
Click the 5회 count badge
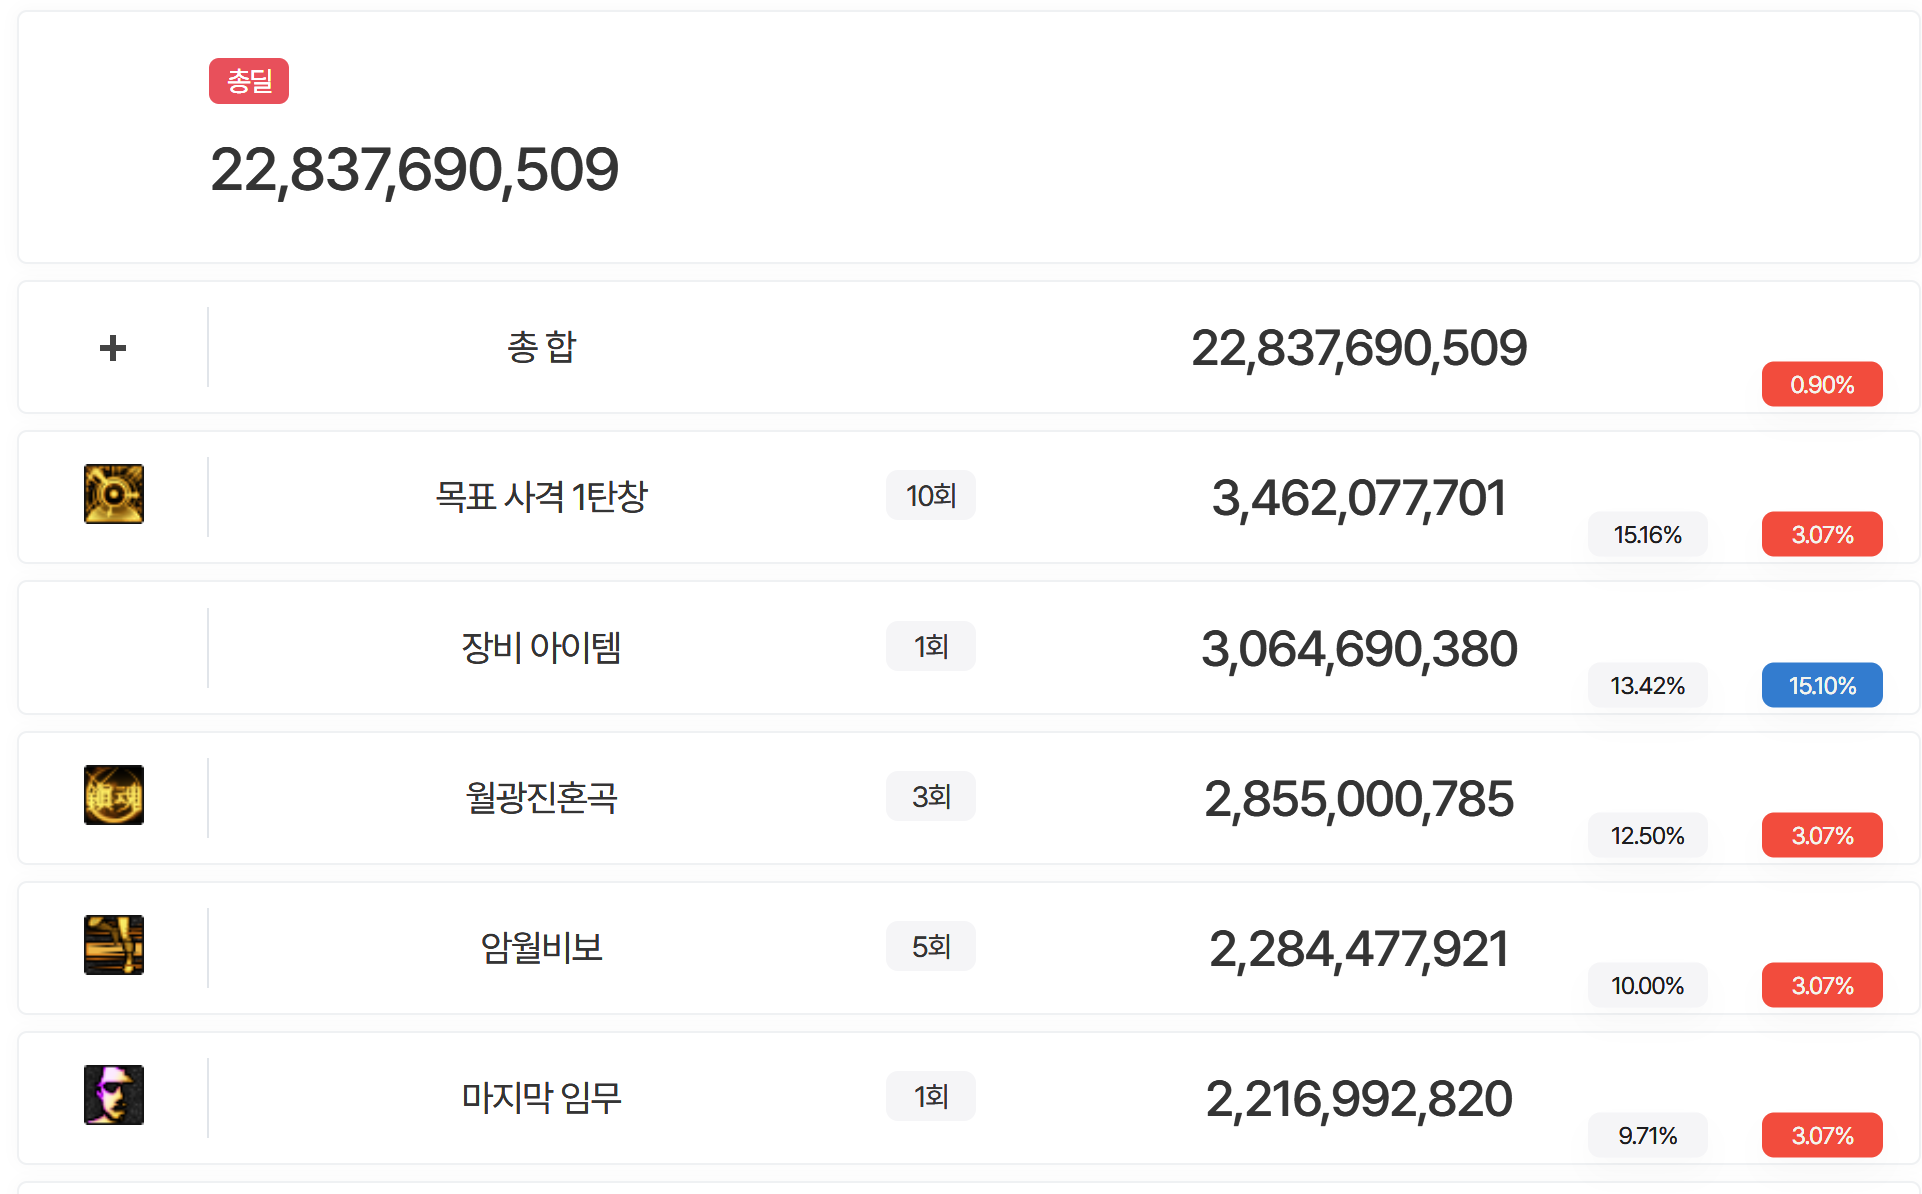click(x=931, y=947)
